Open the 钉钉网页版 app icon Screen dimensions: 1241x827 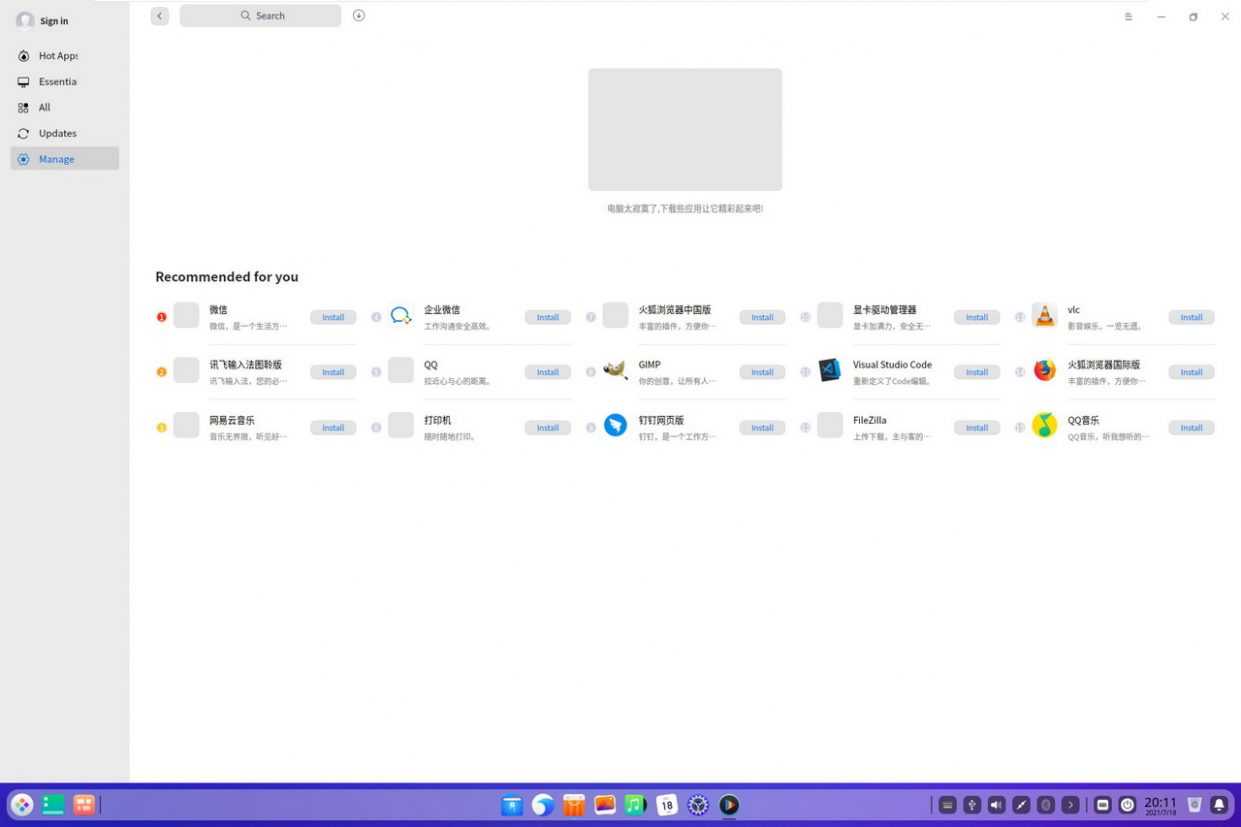tap(615, 426)
